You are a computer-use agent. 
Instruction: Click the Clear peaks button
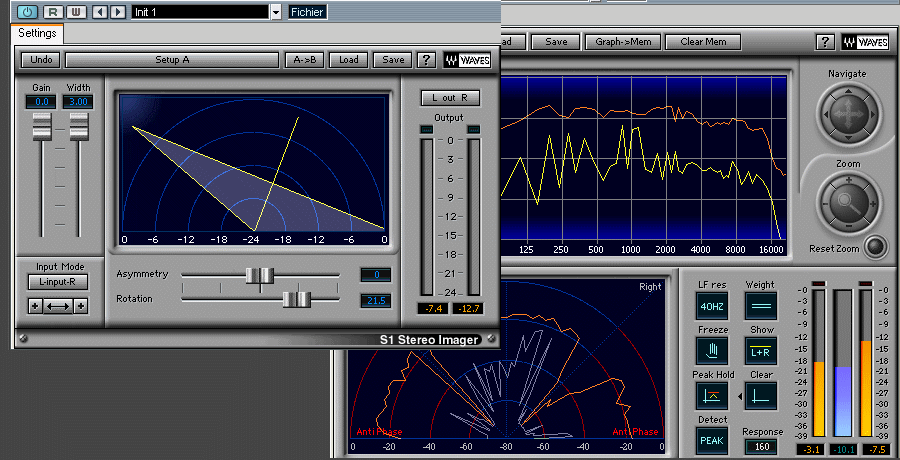pos(761,396)
